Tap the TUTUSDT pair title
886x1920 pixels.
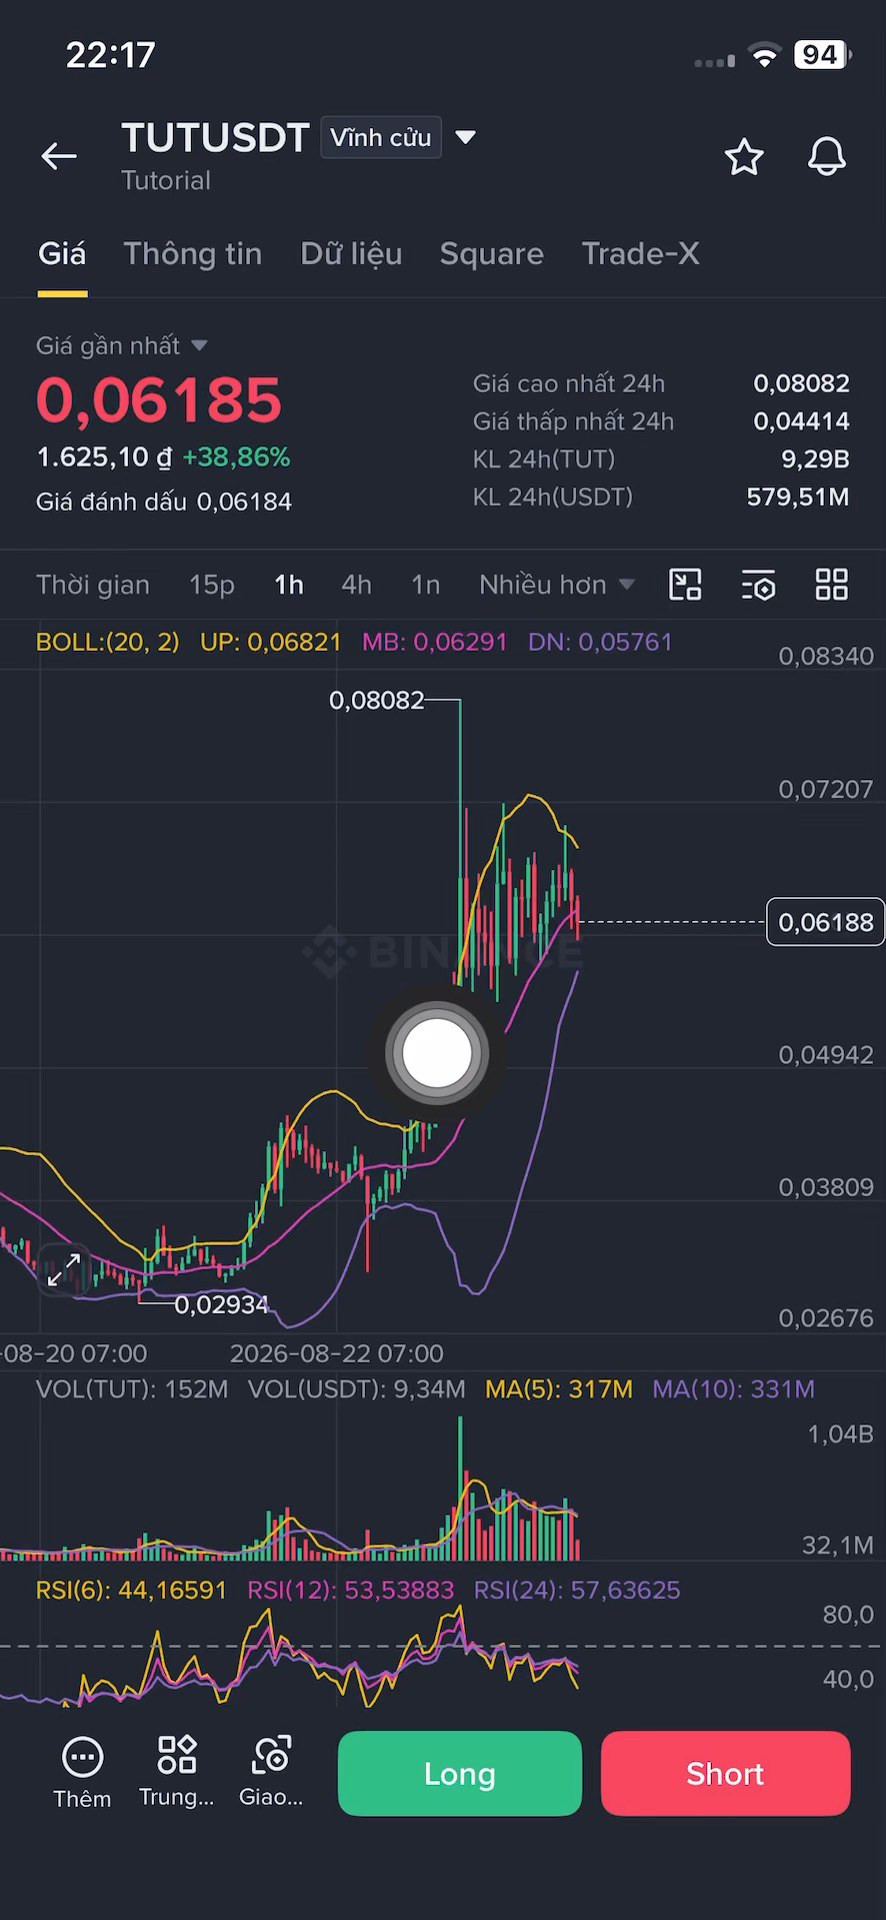point(216,138)
